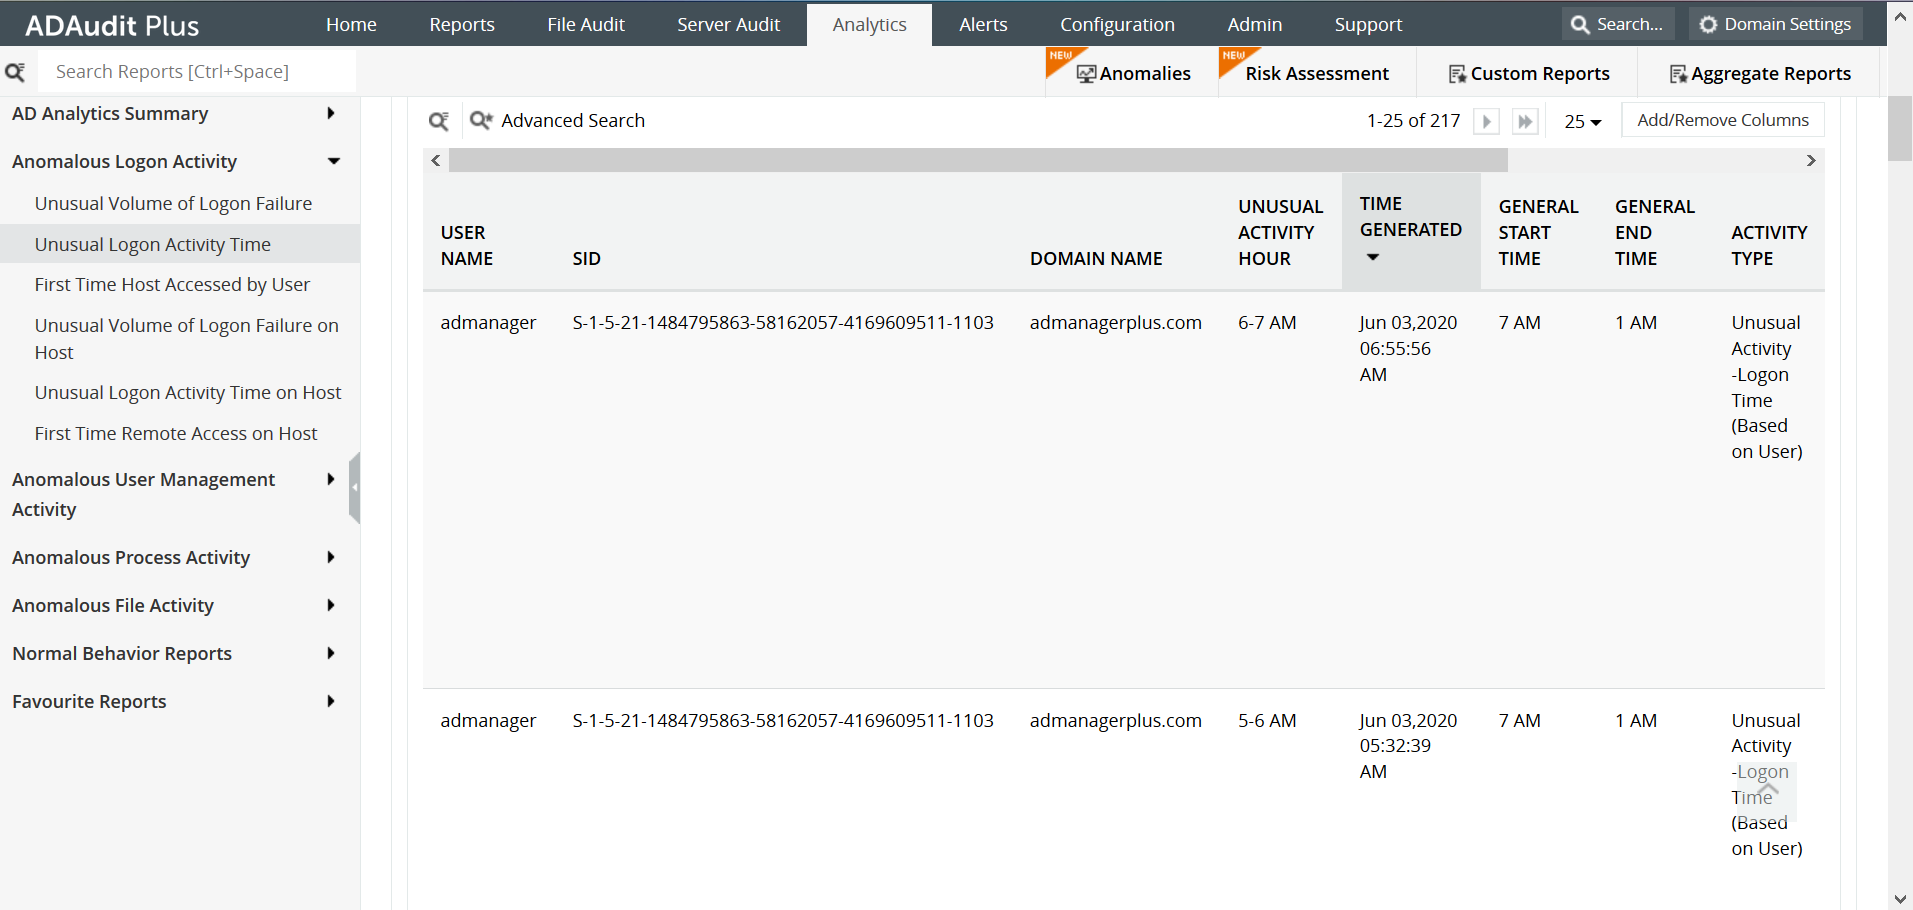Collapse the Anomalous Logon Activity section
Image resolution: width=1913 pixels, height=910 pixels.
pos(333,160)
